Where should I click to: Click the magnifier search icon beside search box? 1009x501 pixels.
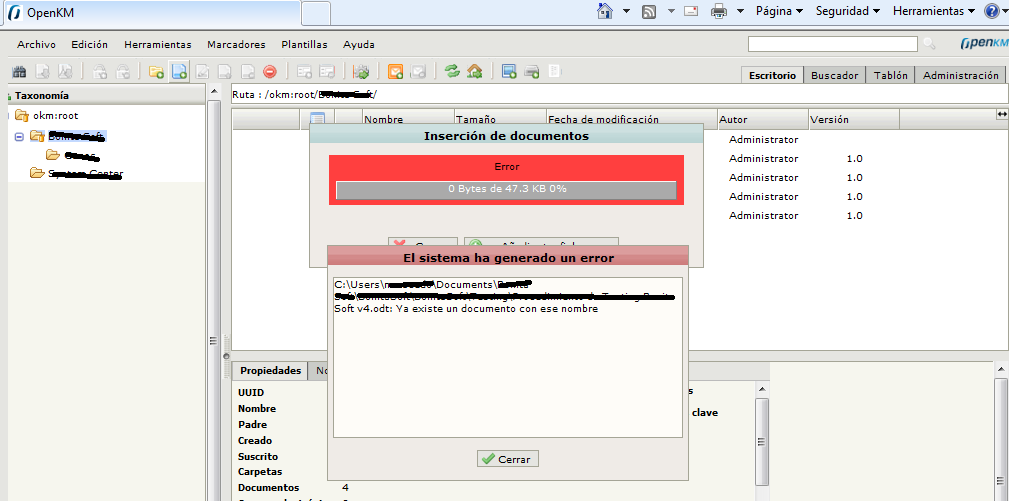click(929, 44)
